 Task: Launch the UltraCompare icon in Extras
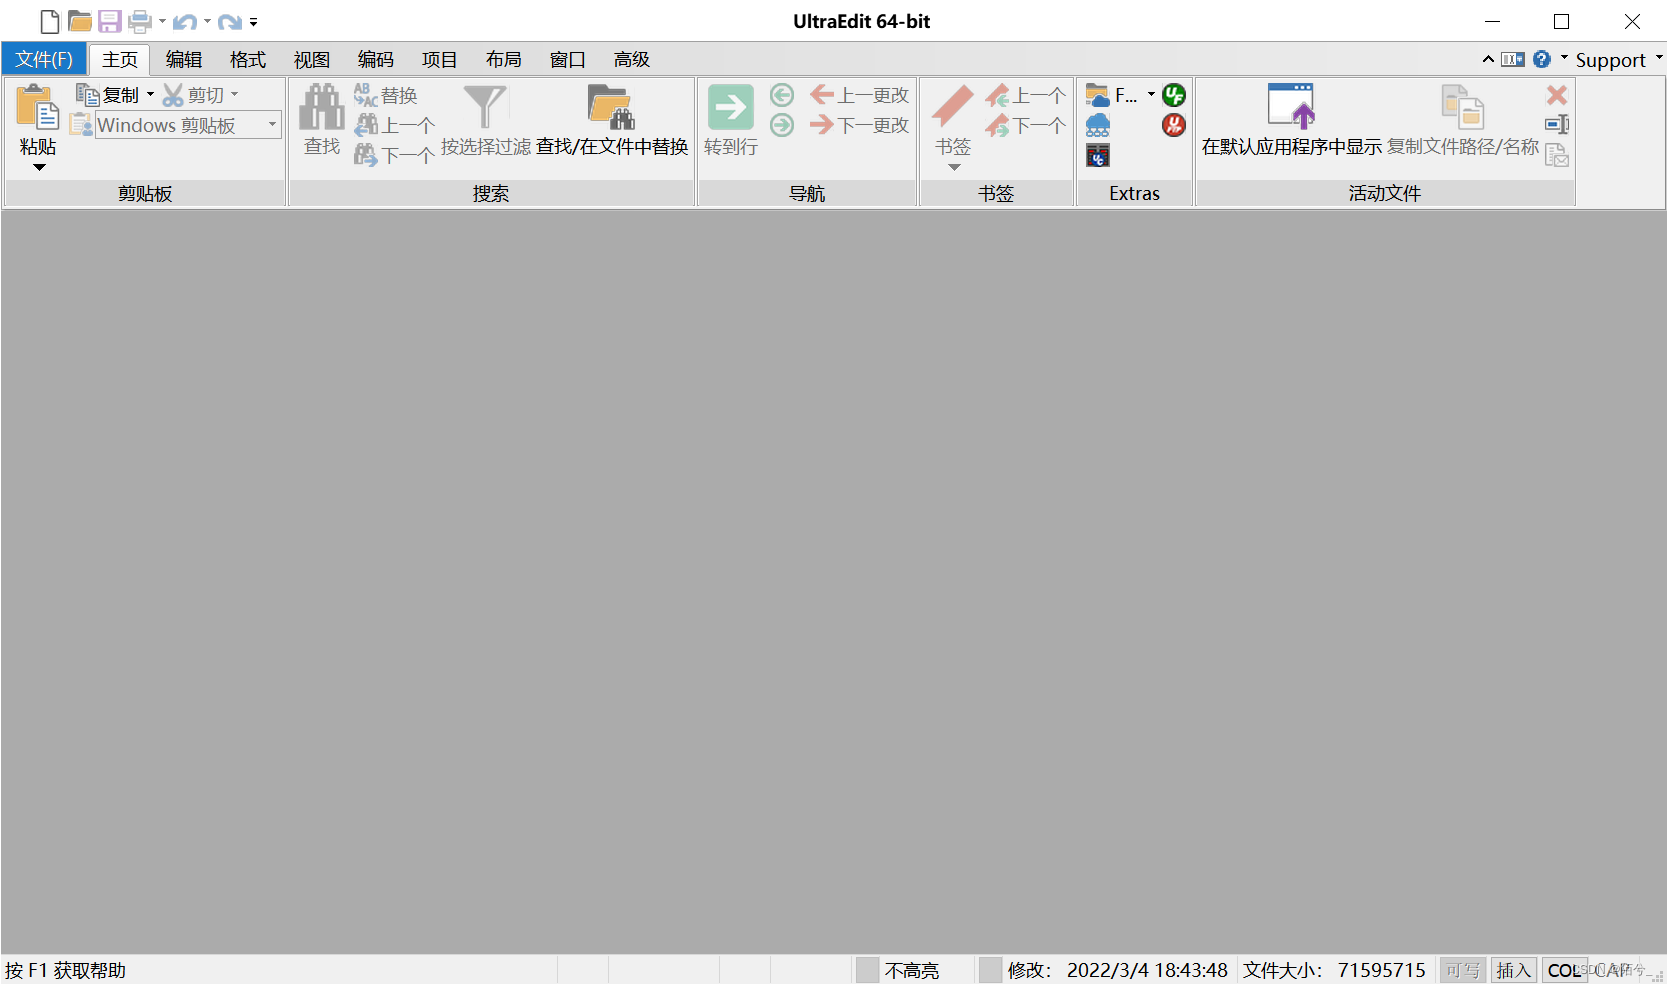pos(1098,155)
